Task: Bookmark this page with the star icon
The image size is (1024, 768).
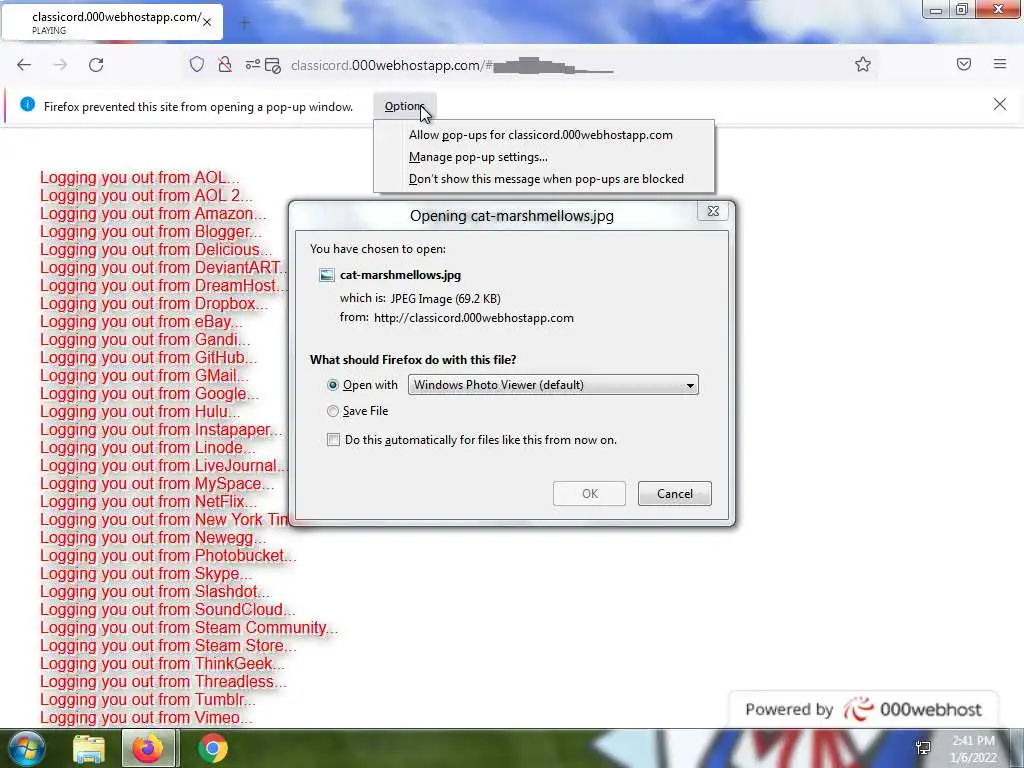Action: pos(863,64)
